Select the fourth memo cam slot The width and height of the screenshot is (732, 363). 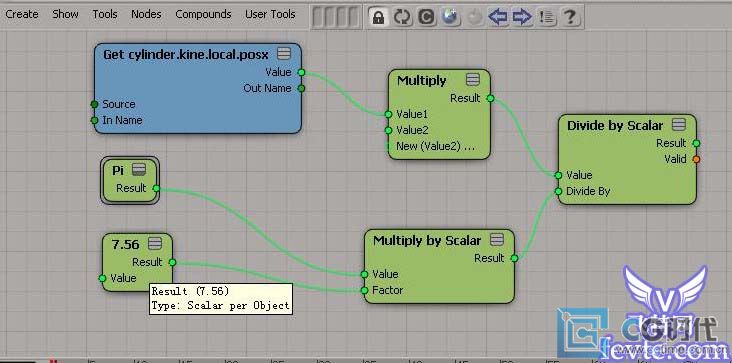click(x=354, y=17)
